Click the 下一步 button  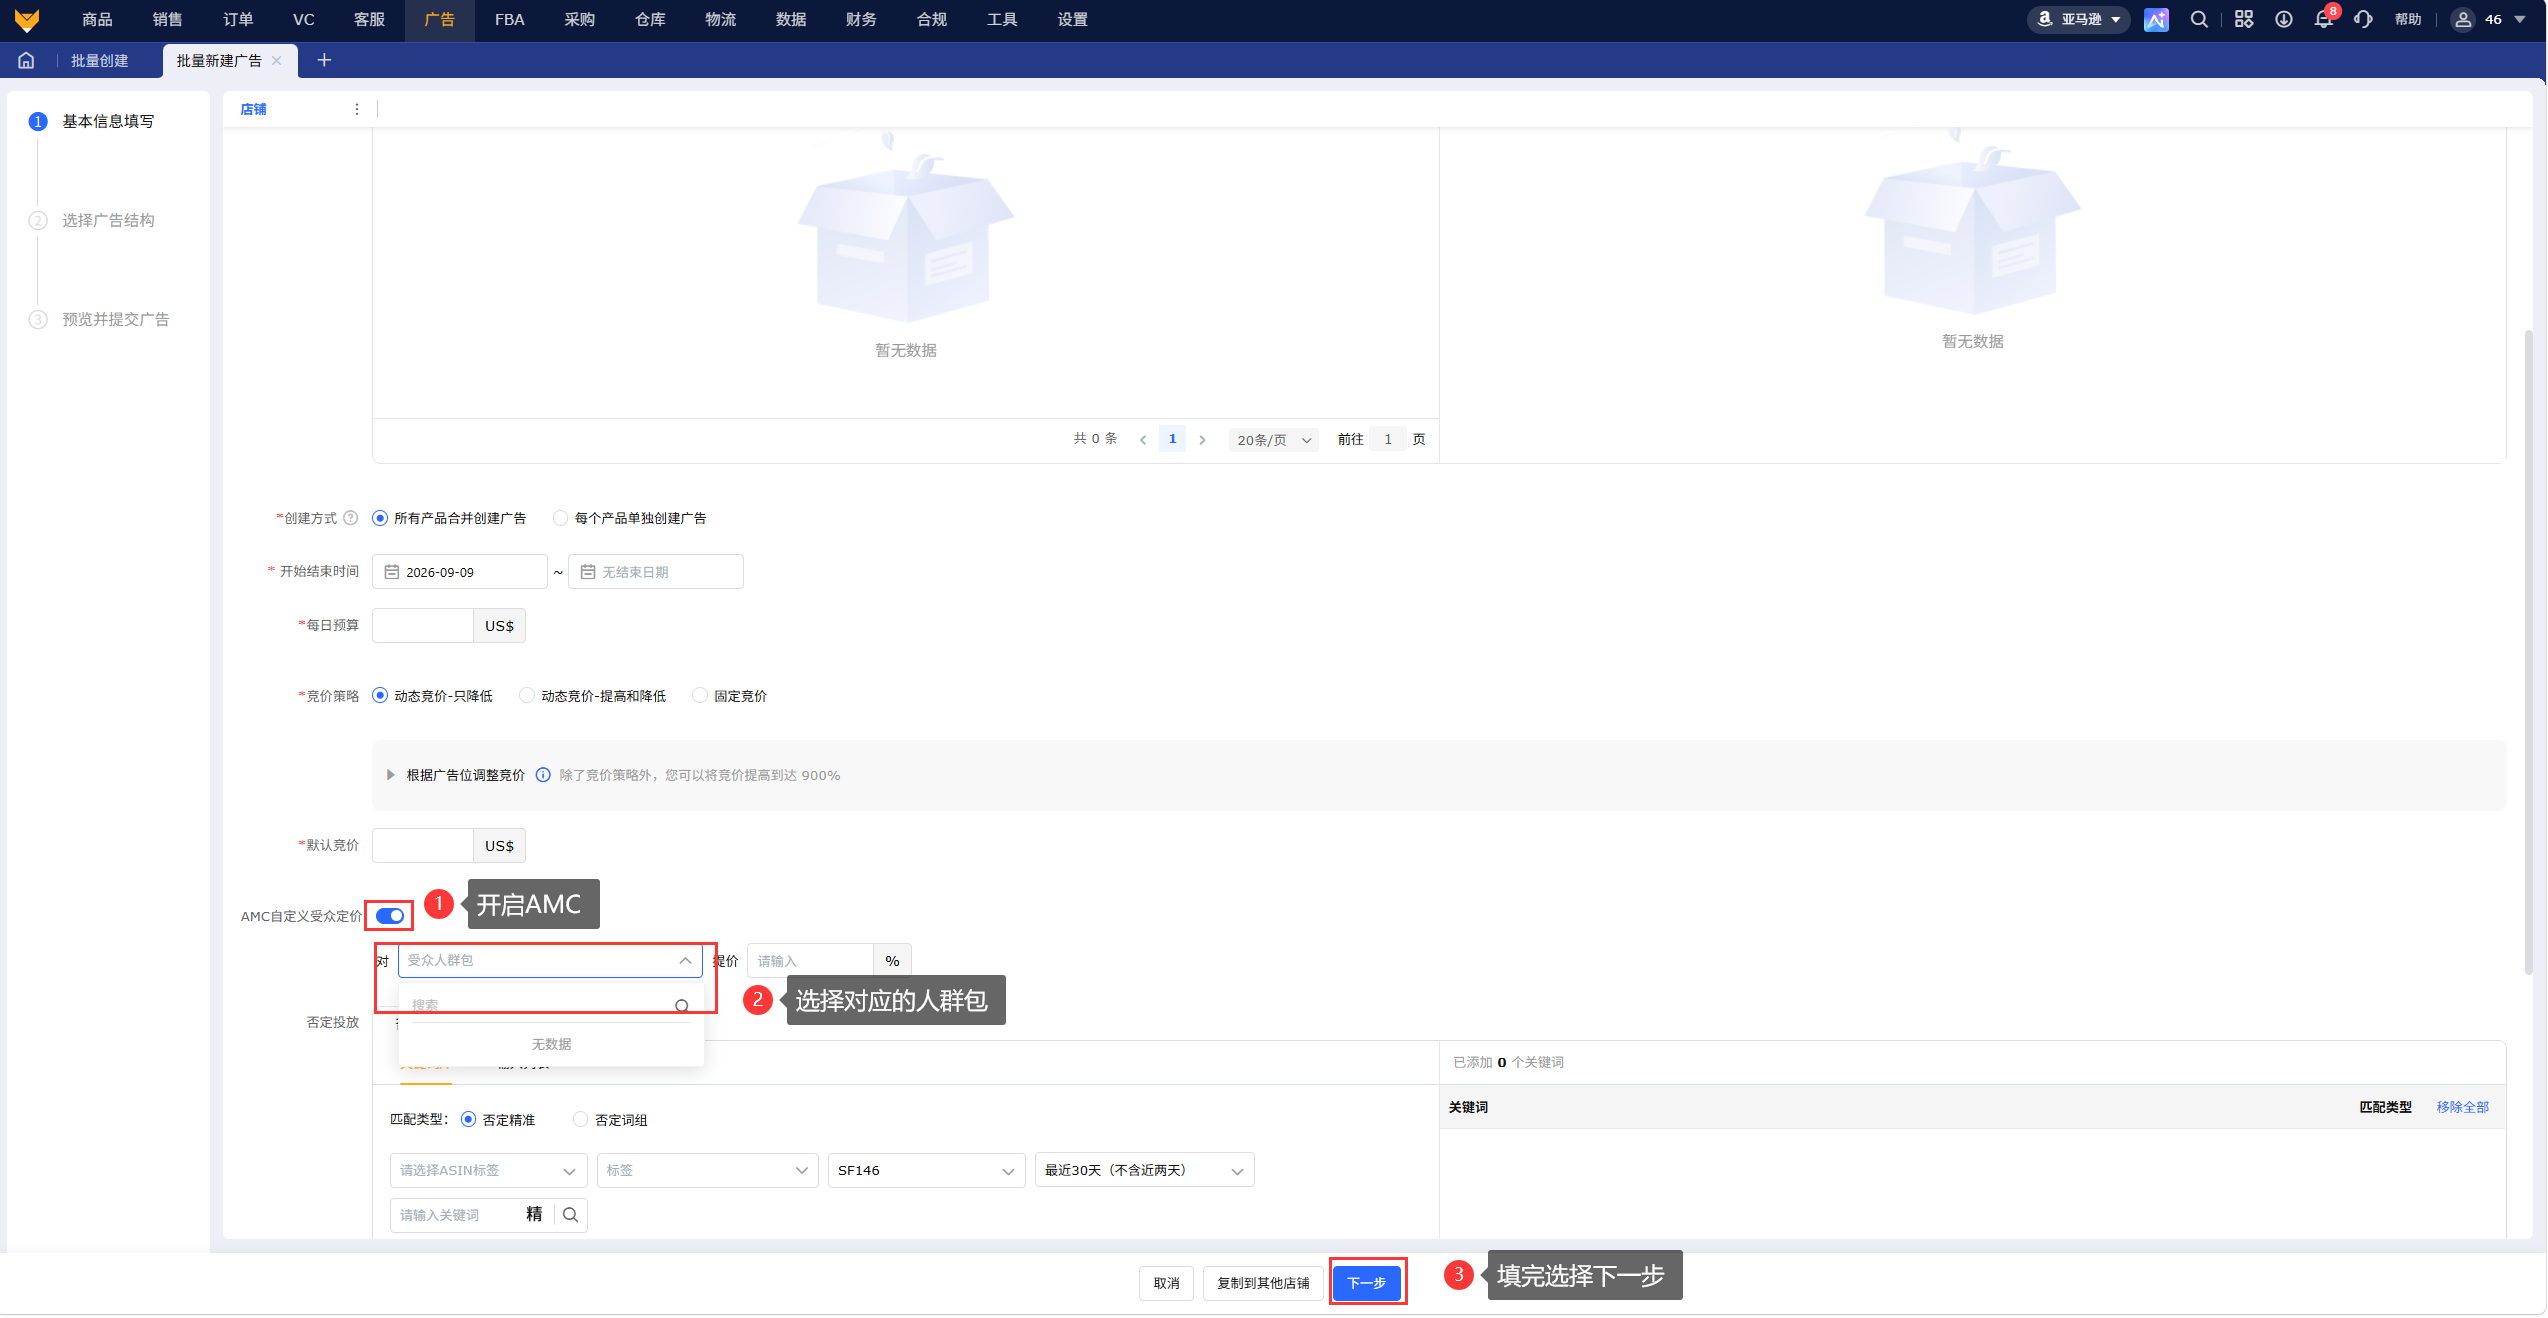[1367, 1283]
